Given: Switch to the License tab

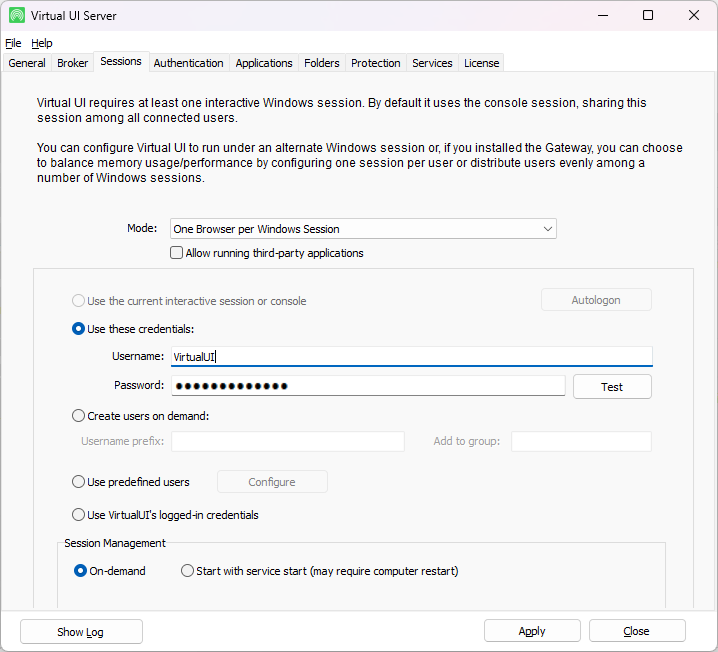Looking at the screenshot, I should 481,63.
